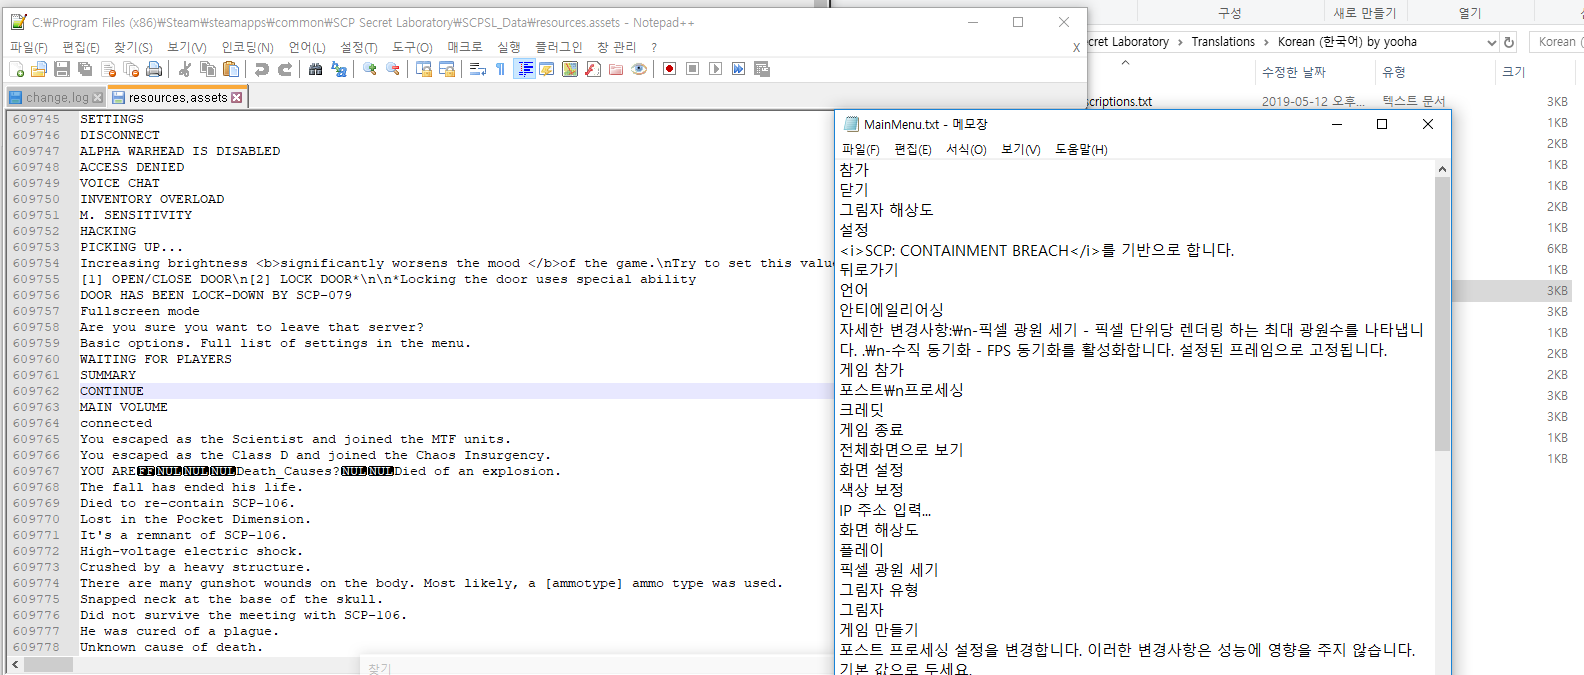Open the 파일(F) menu in Notepad++

[28, 47]
